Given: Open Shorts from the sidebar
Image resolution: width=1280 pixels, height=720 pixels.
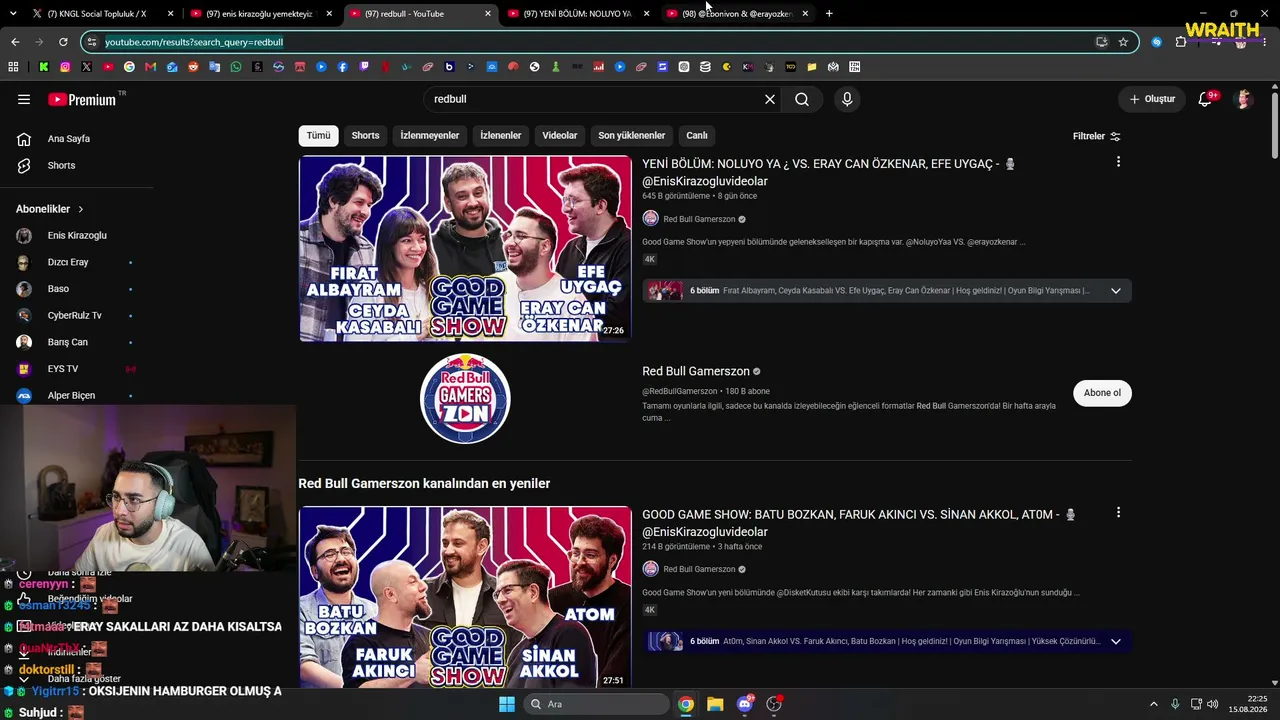Looking at the screenshot, I should [x=61, y=165].
